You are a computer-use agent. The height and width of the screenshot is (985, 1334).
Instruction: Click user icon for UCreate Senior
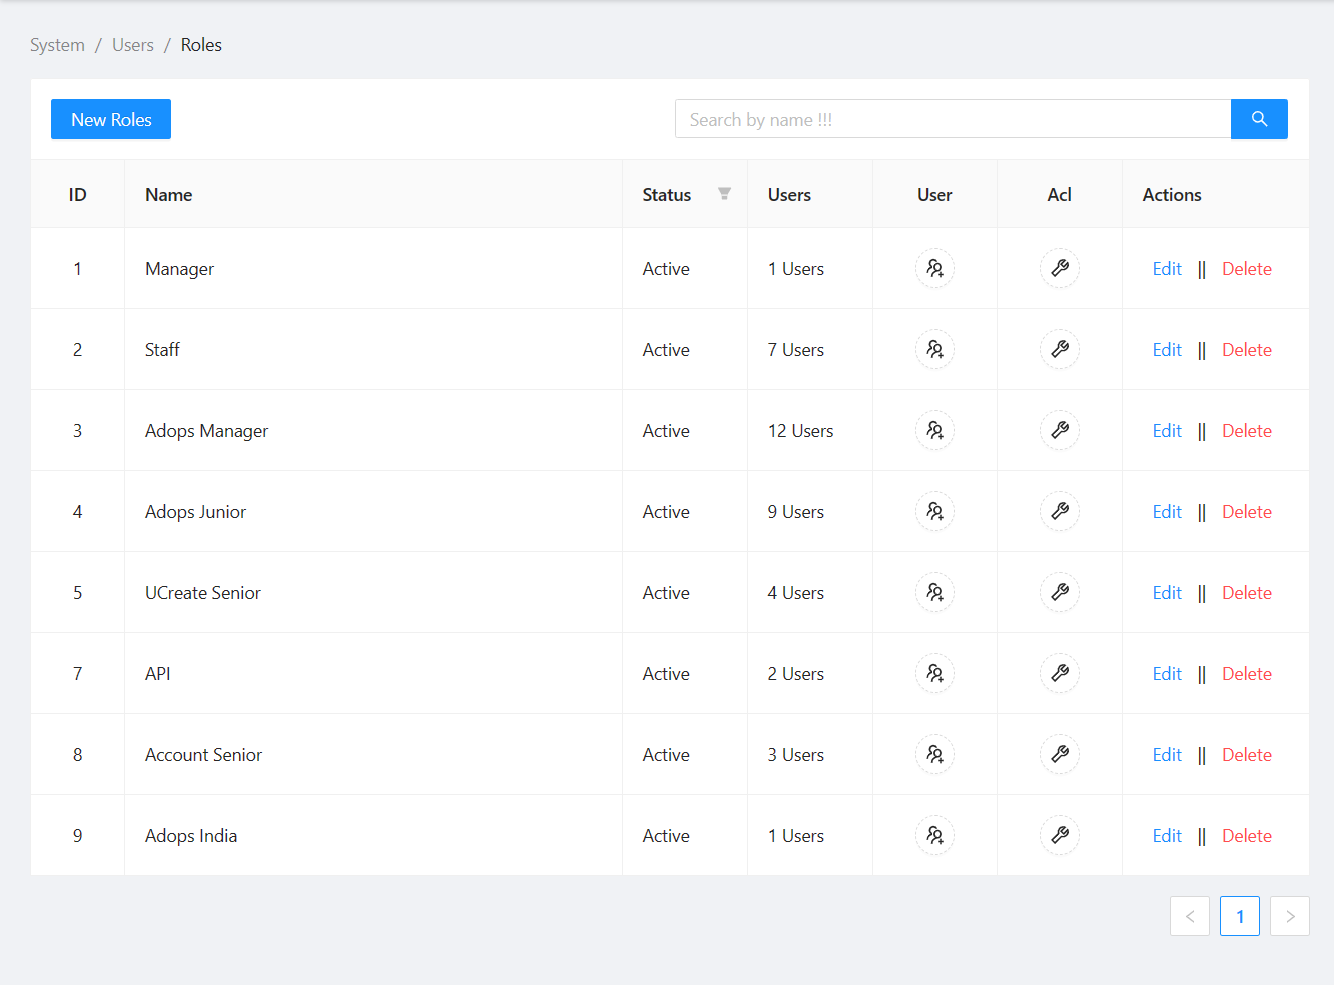(x=935, y=592)
